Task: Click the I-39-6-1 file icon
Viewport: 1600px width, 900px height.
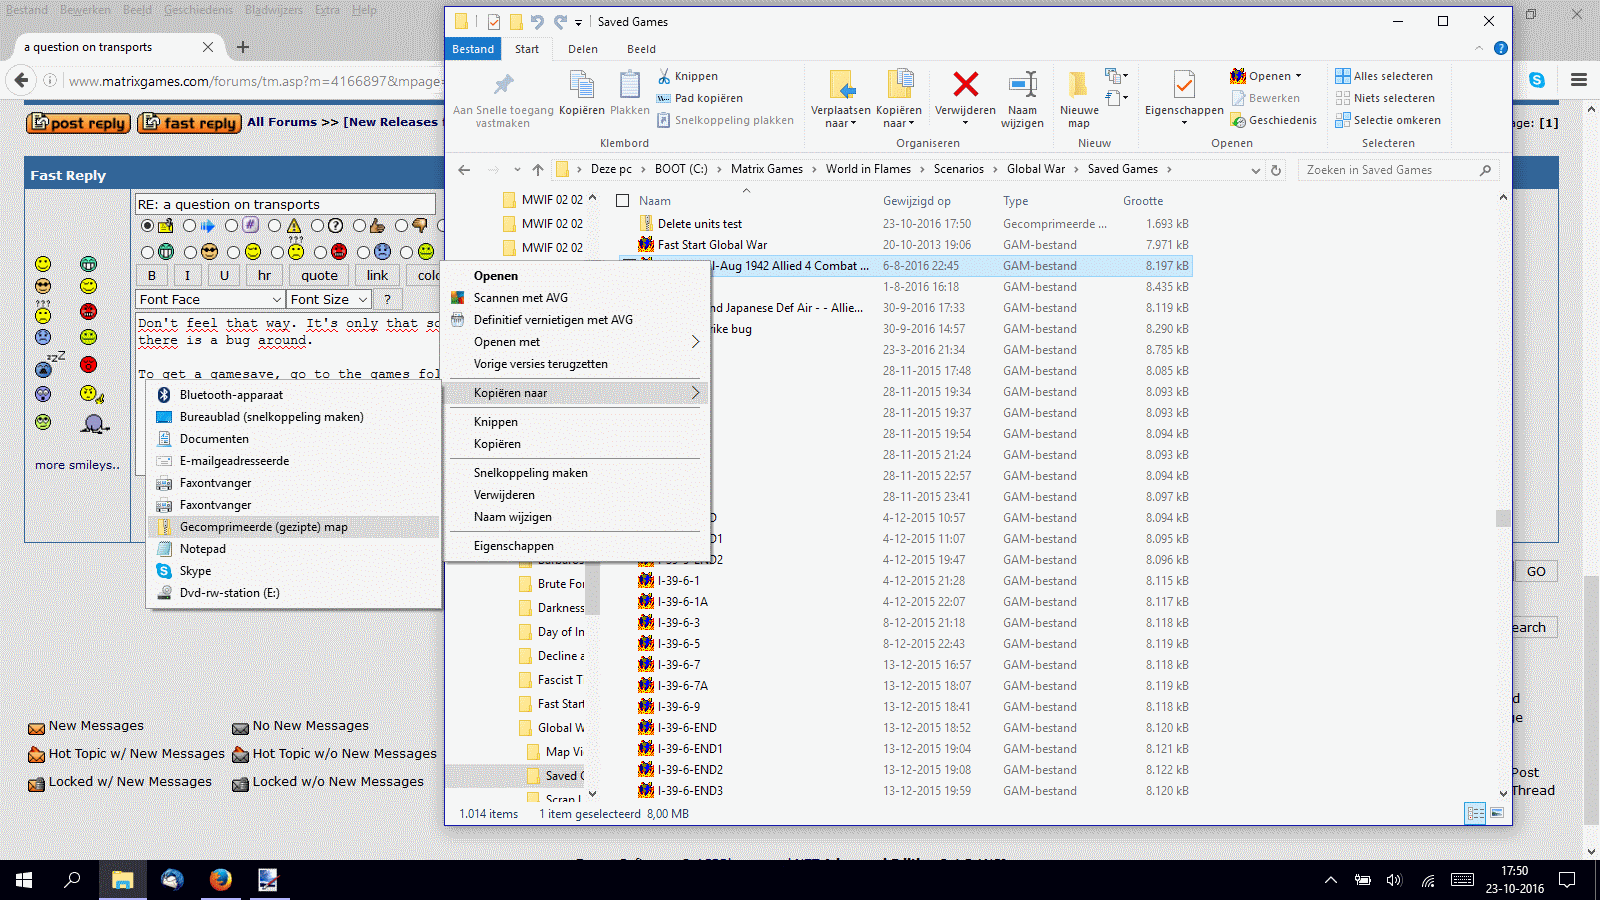Action: (646, 581)
